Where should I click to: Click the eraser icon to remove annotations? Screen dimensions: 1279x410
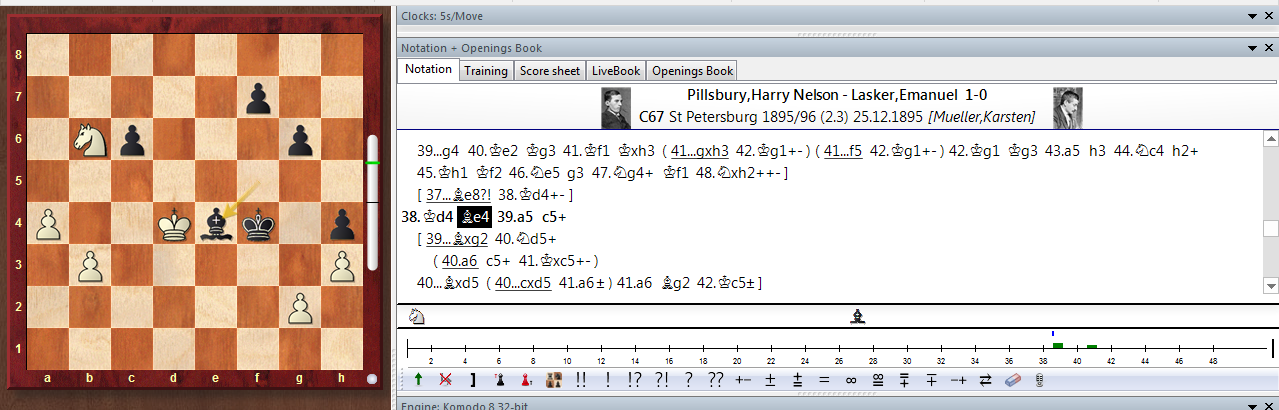1012,380
